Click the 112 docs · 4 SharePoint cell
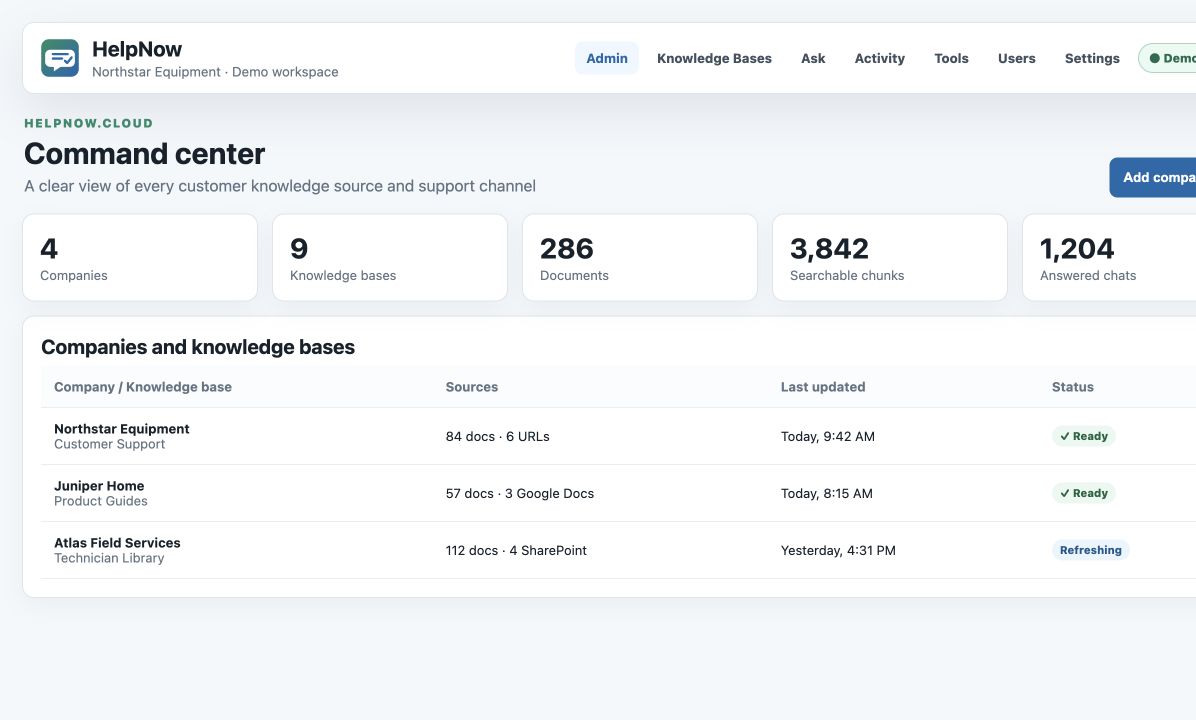The image size is (1196, 720). 516,551
